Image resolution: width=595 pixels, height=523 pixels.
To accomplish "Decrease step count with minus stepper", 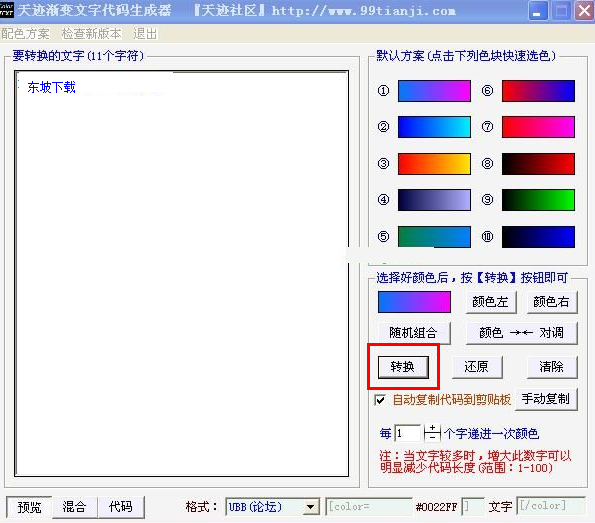I will pos(432,437).
